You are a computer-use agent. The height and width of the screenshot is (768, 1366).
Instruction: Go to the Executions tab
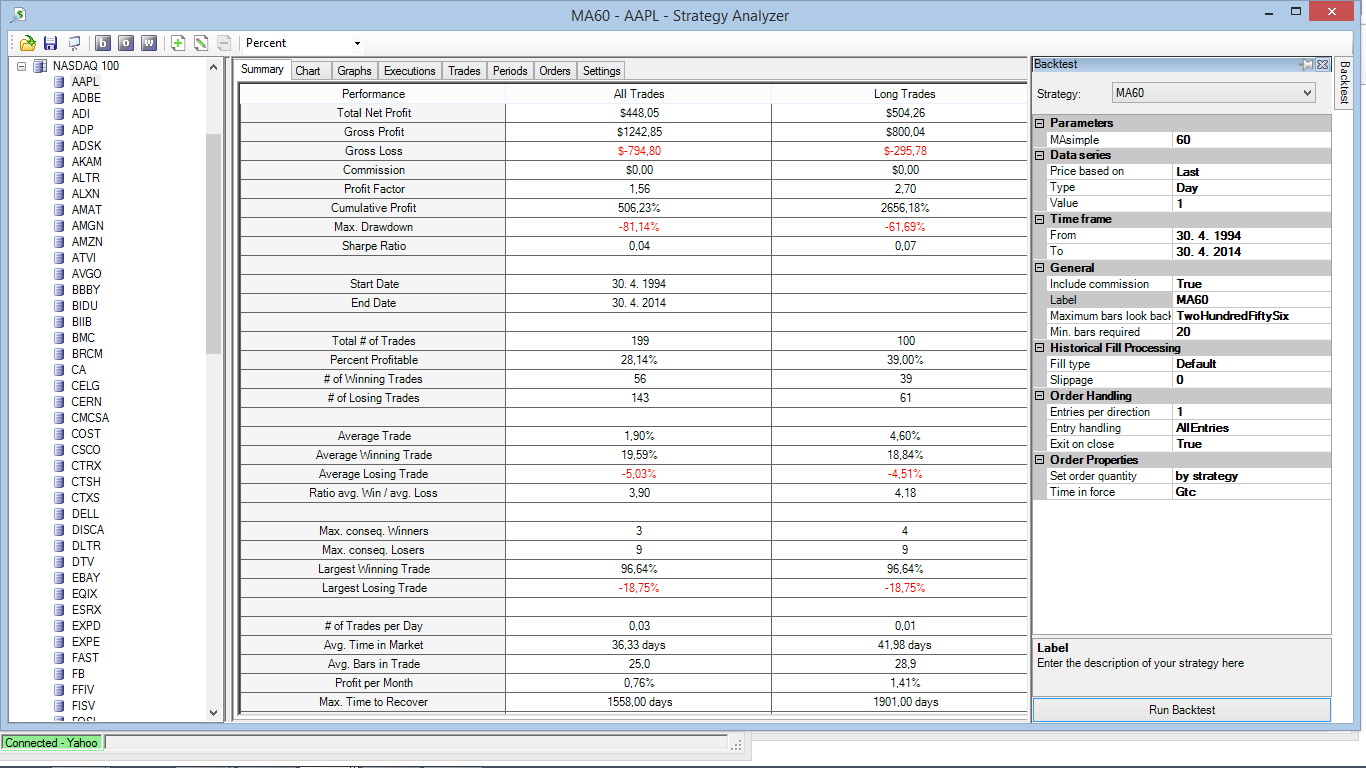click(410, 71)
